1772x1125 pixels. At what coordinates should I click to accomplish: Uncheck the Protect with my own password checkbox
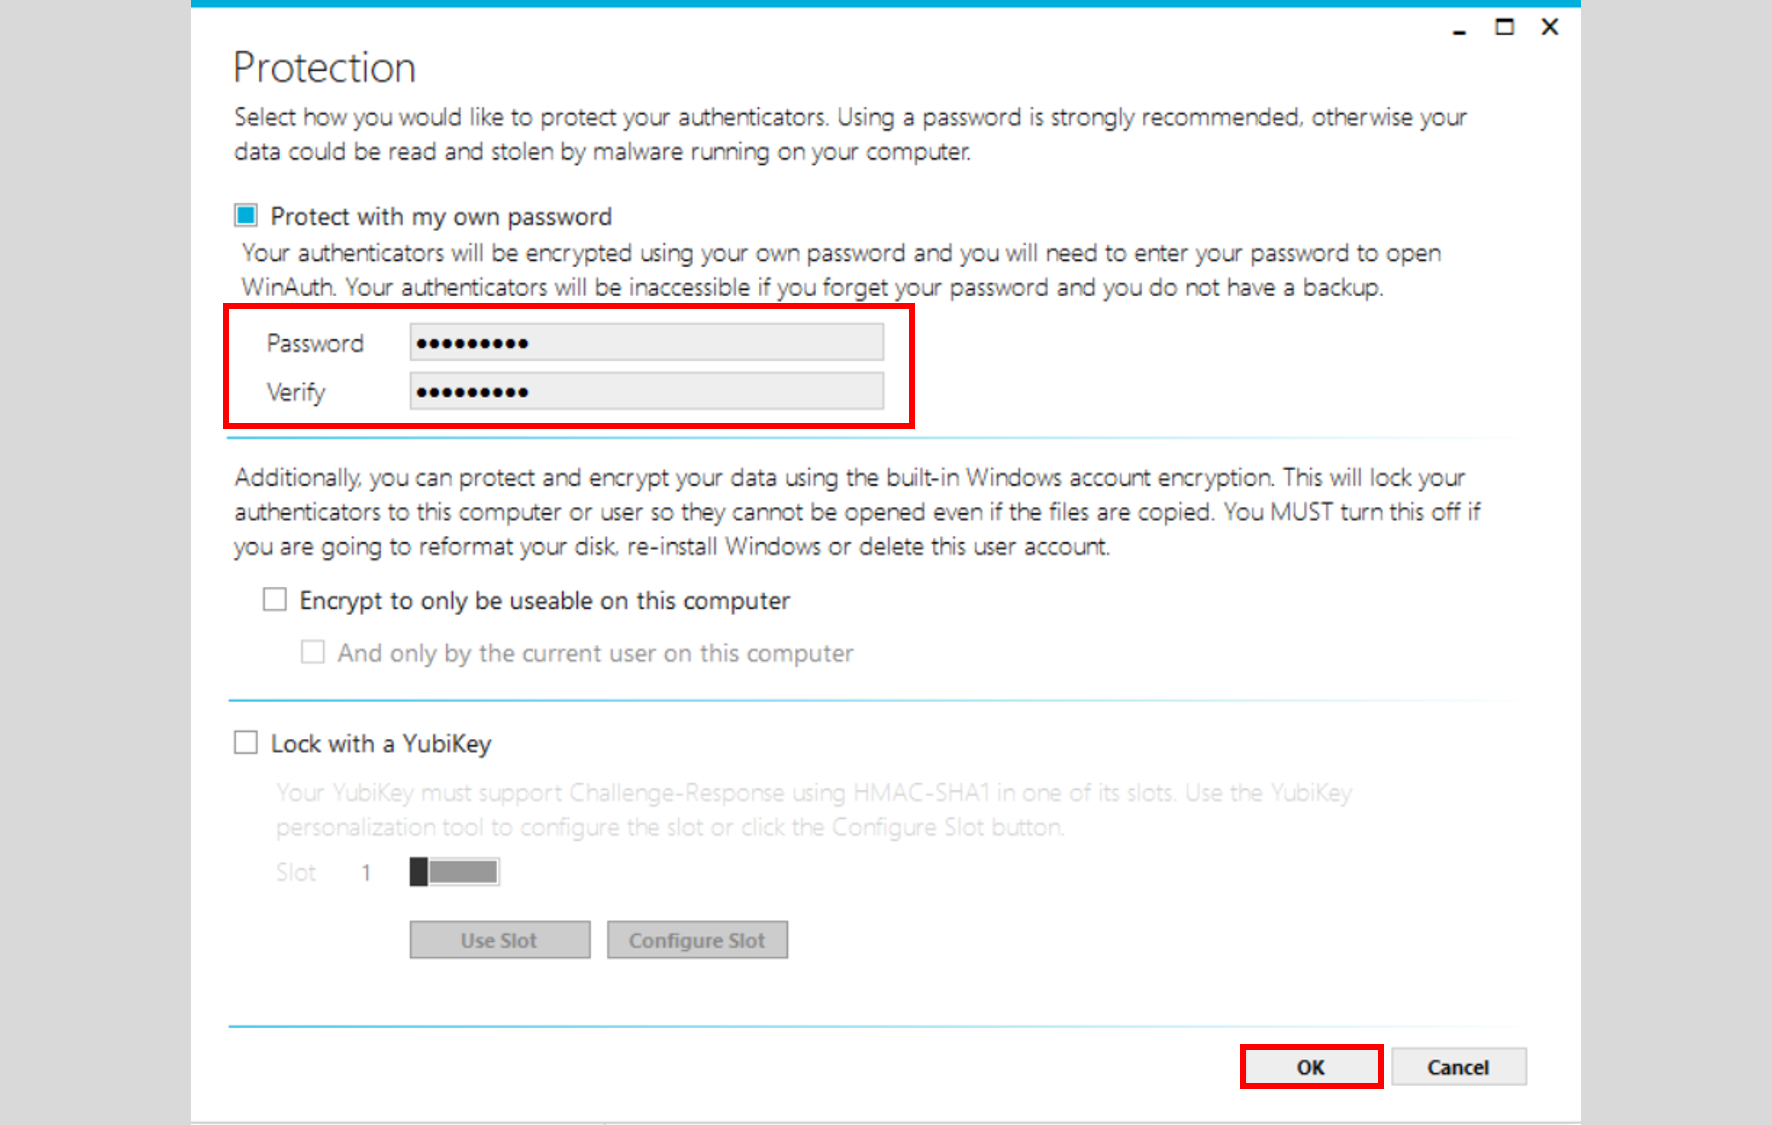246,216
